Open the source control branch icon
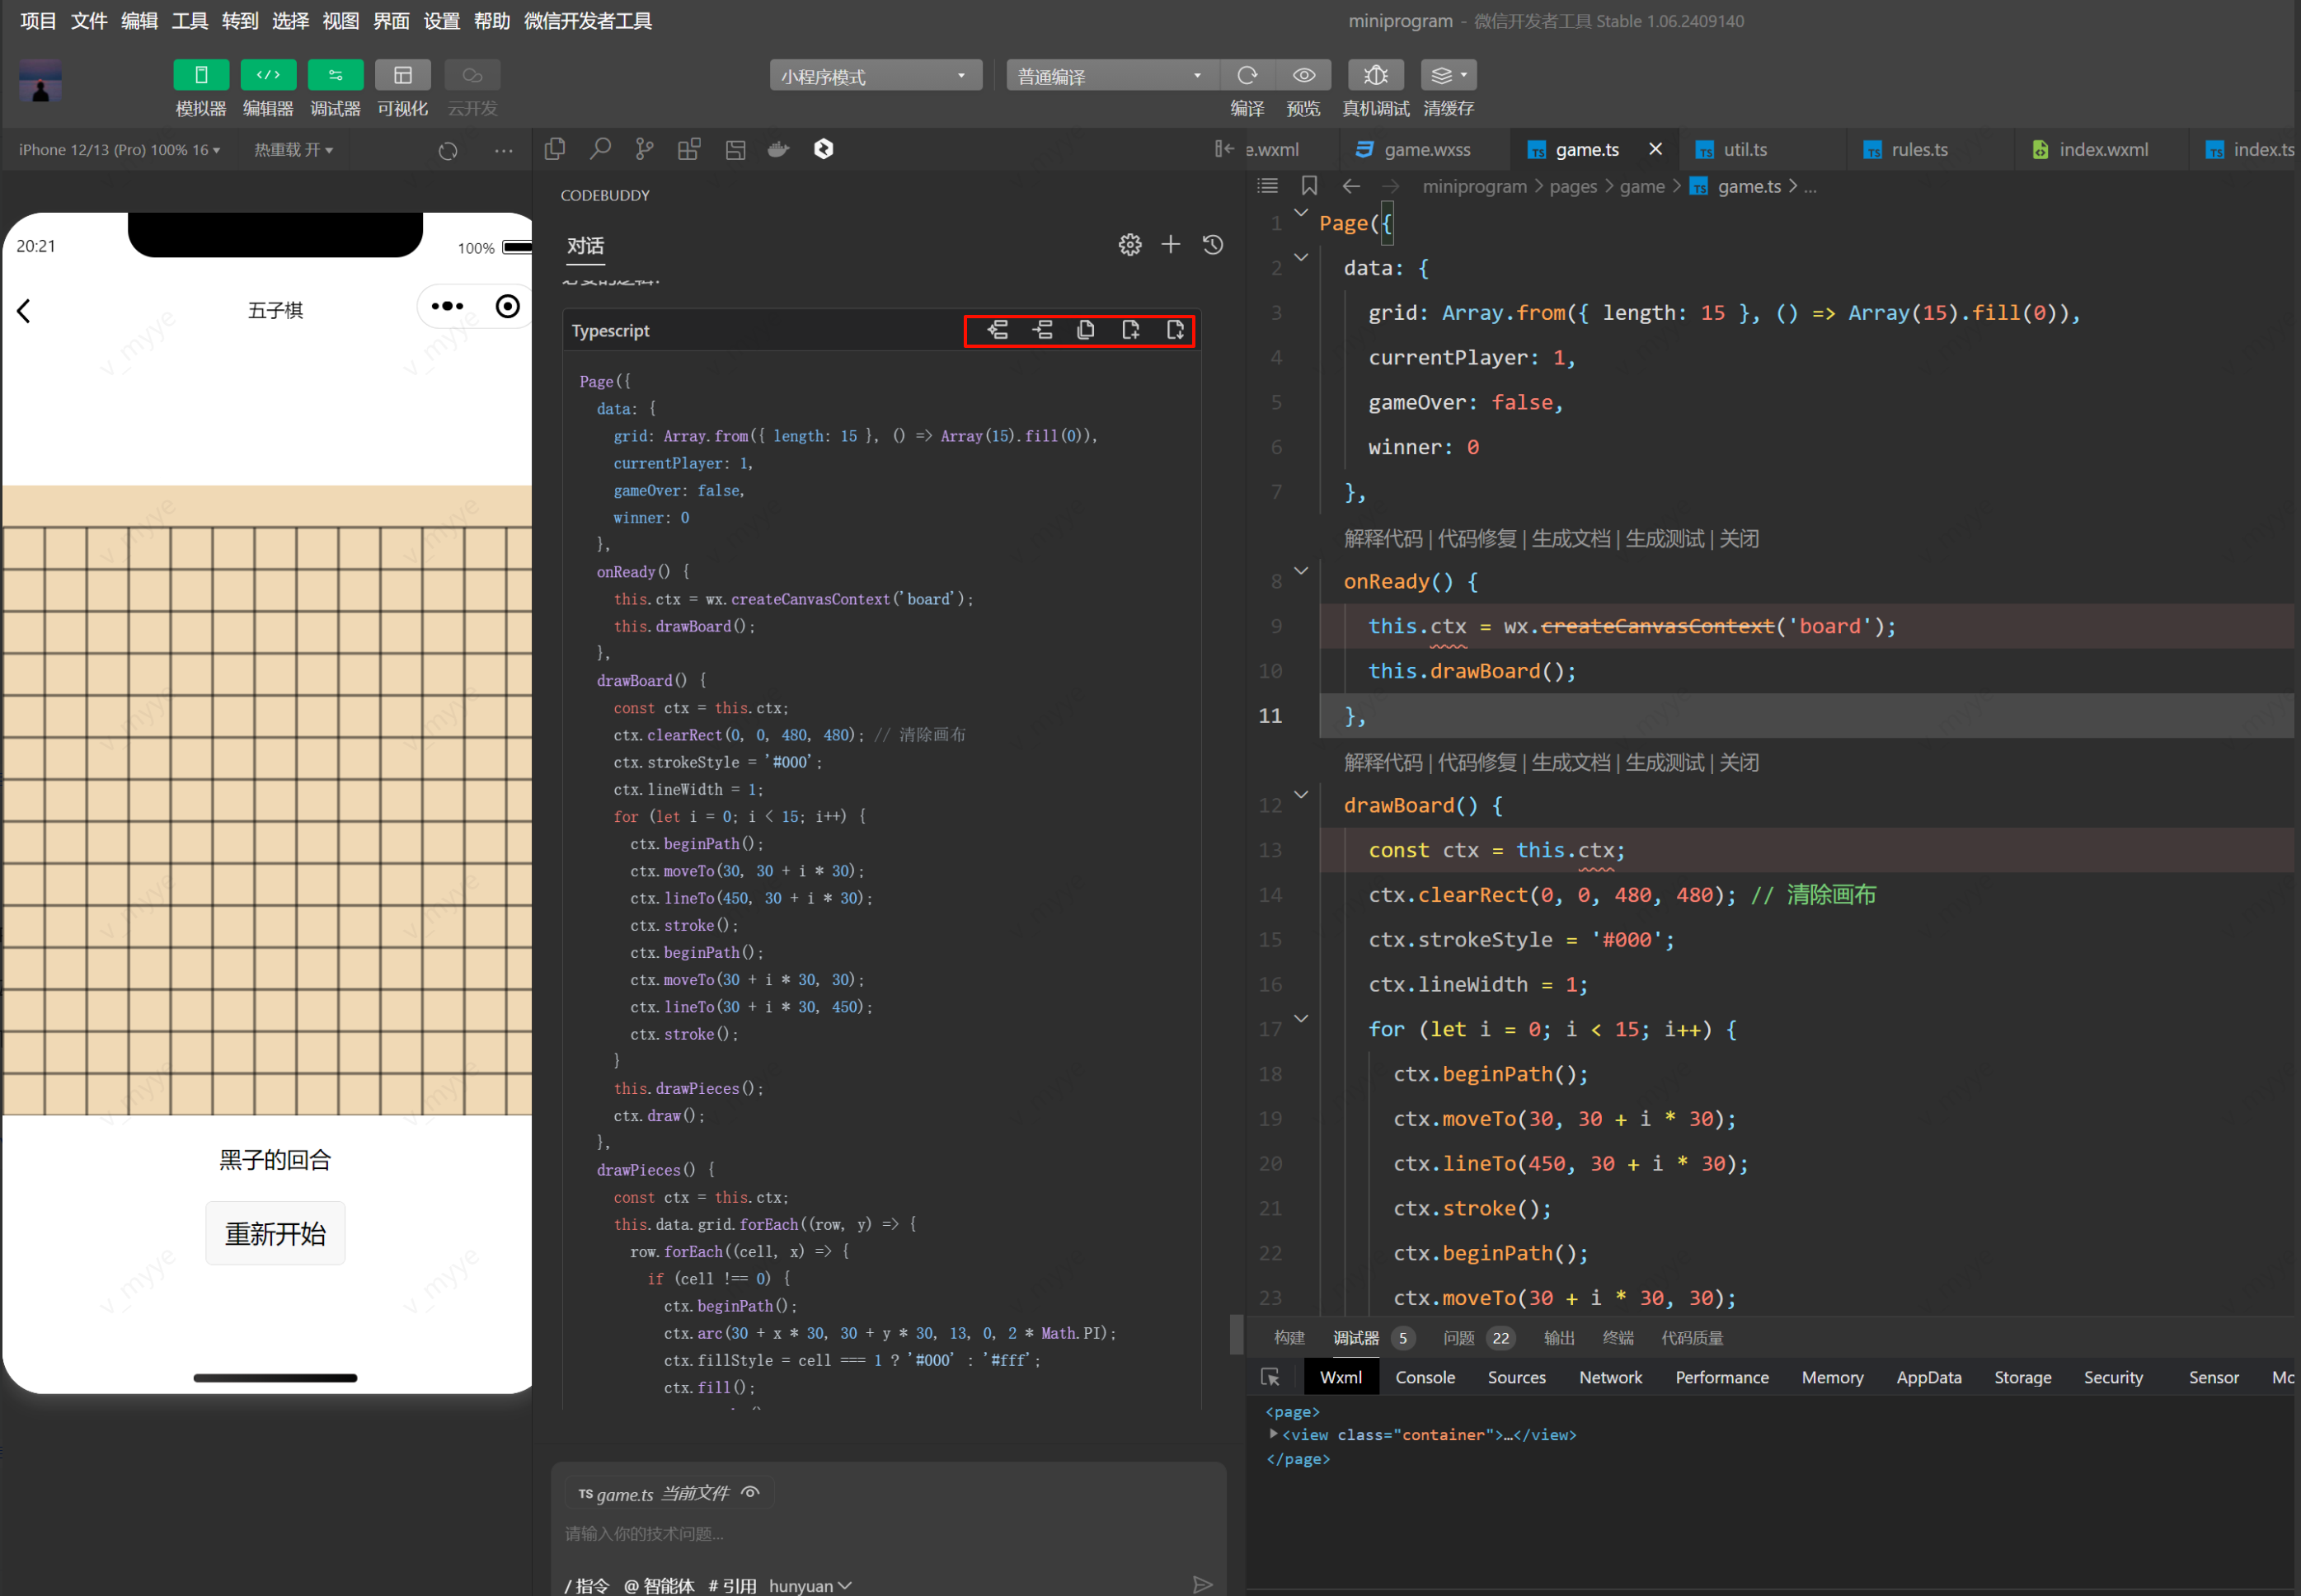The image size is (2301, 1596). [645, 149]
